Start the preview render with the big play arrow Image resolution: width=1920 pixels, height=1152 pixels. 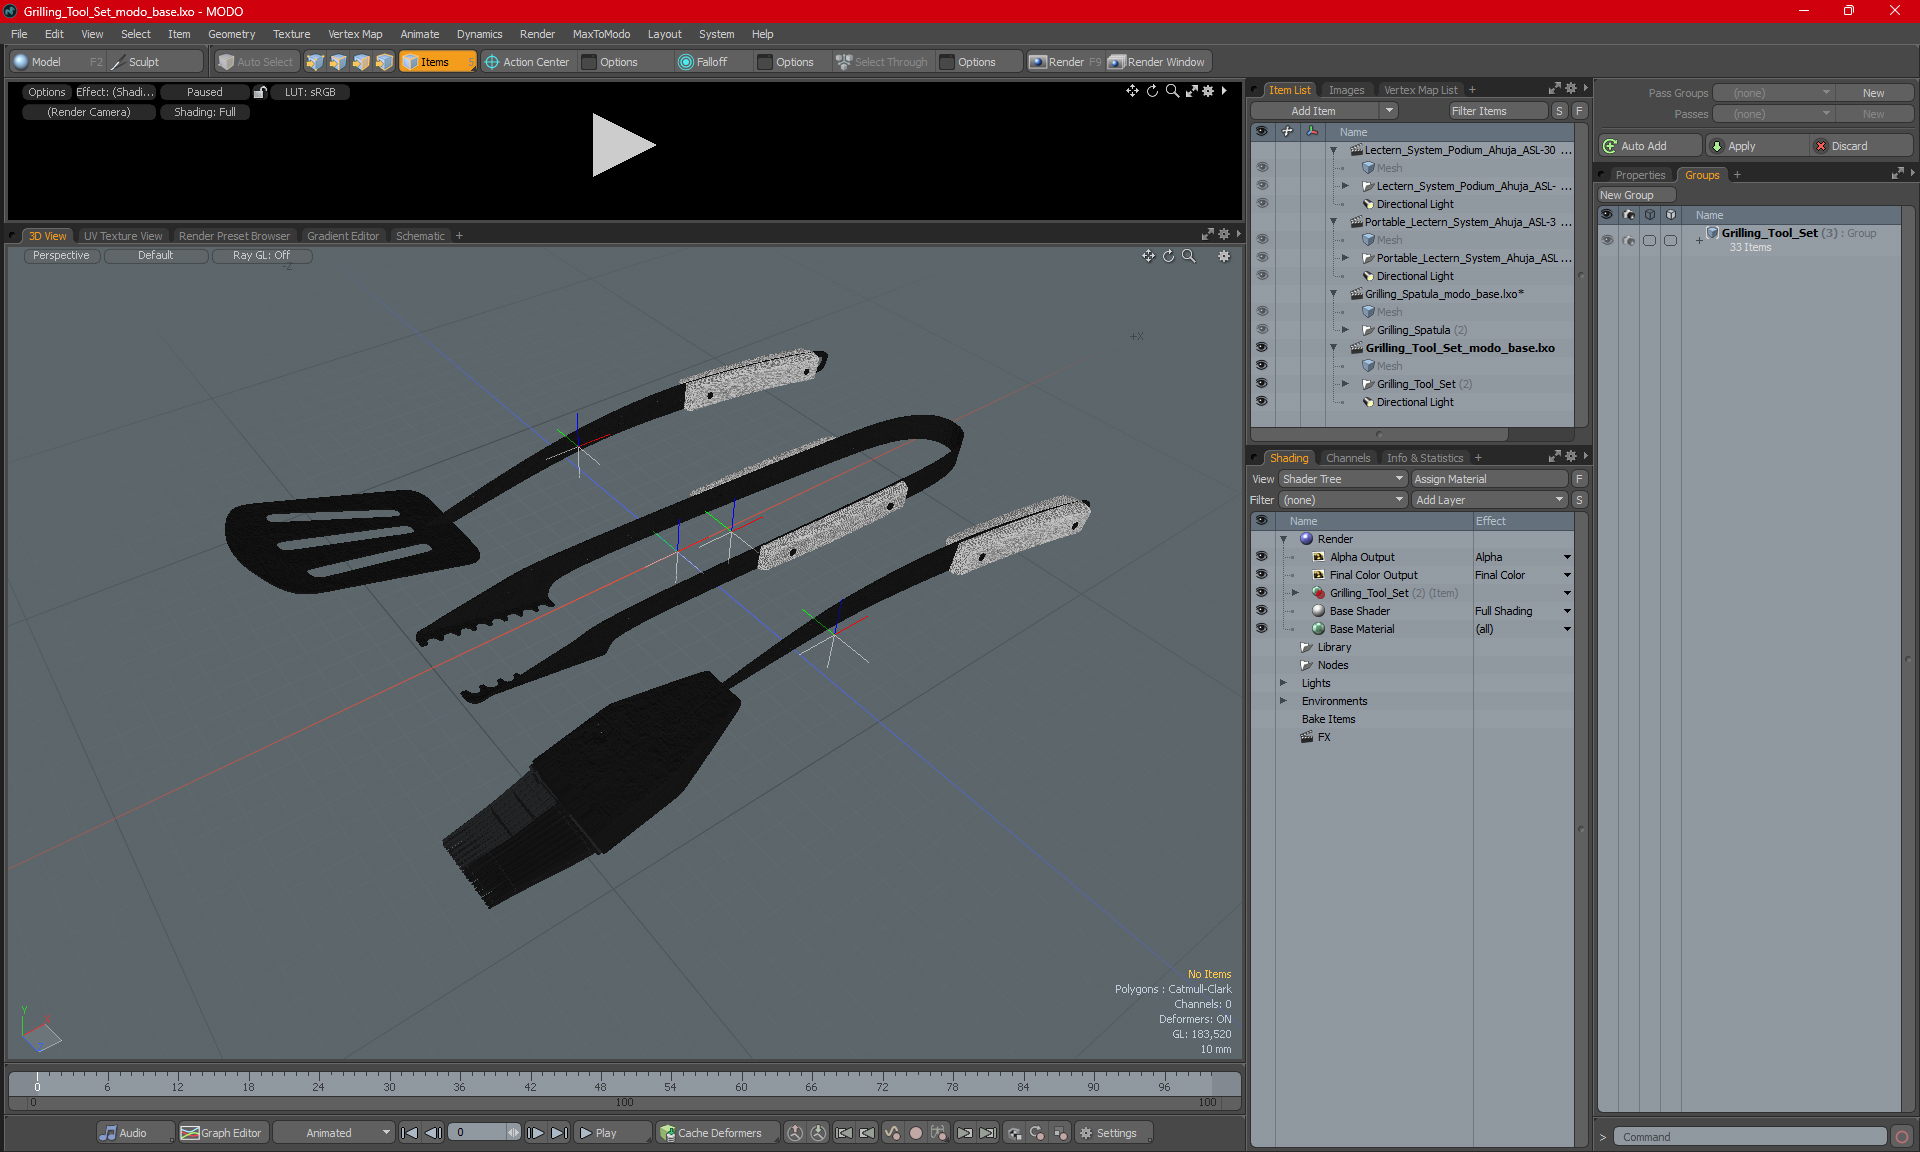click(x=622, y=145)
